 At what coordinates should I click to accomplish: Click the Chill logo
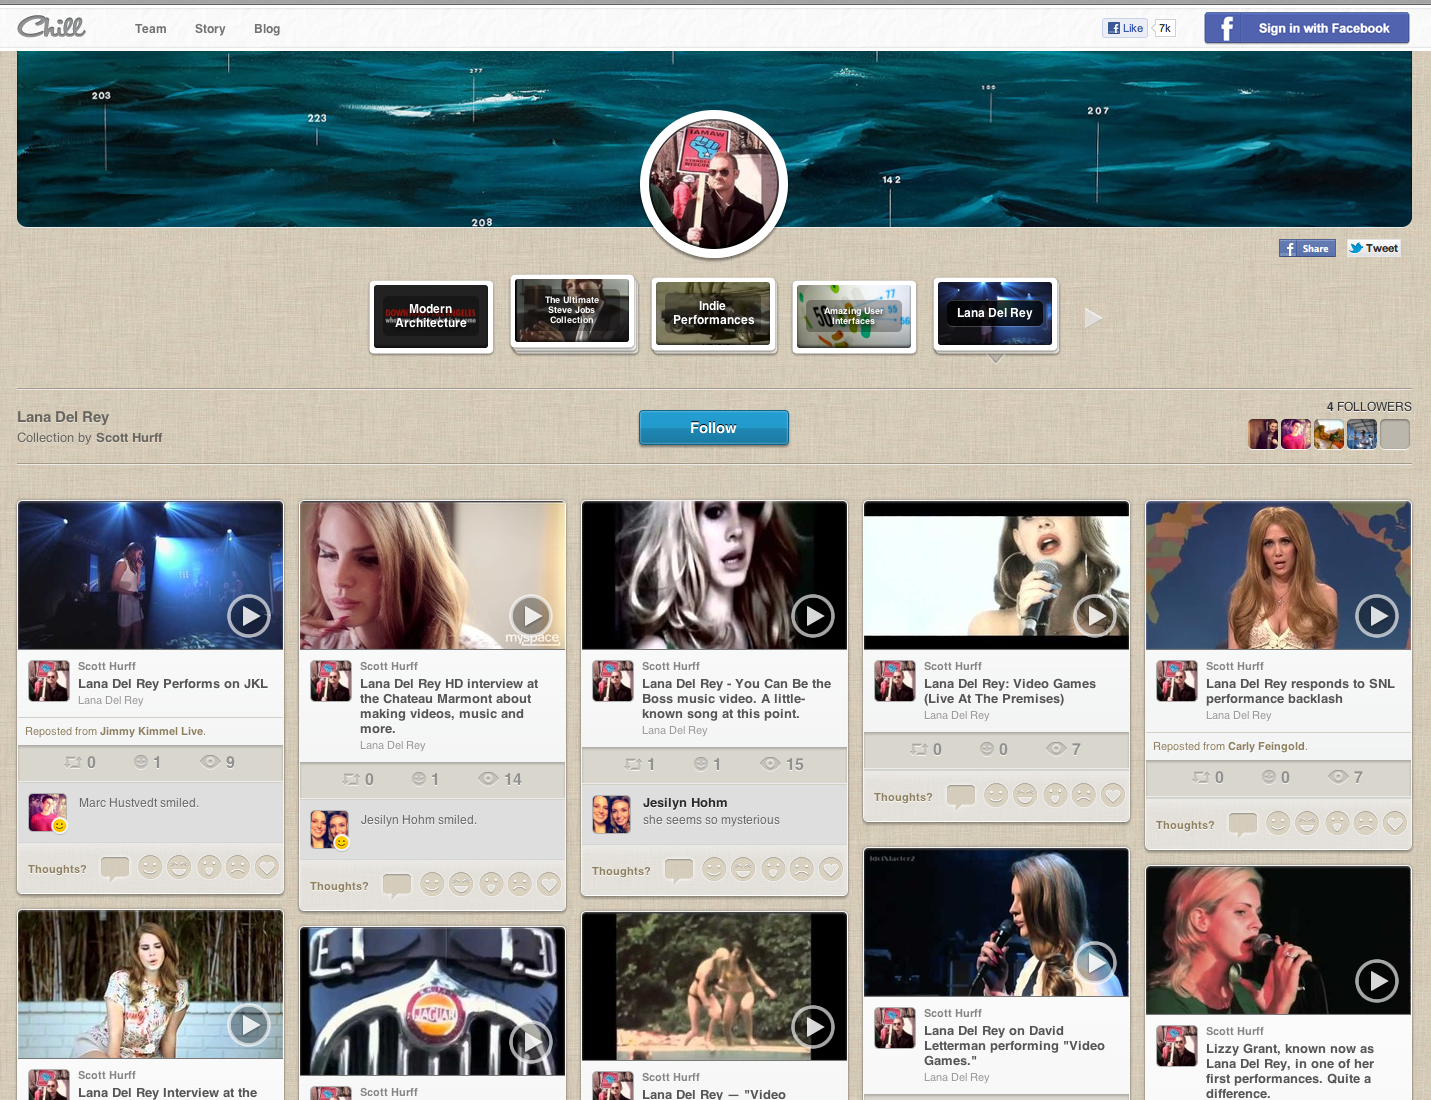[x=51, y=27]
